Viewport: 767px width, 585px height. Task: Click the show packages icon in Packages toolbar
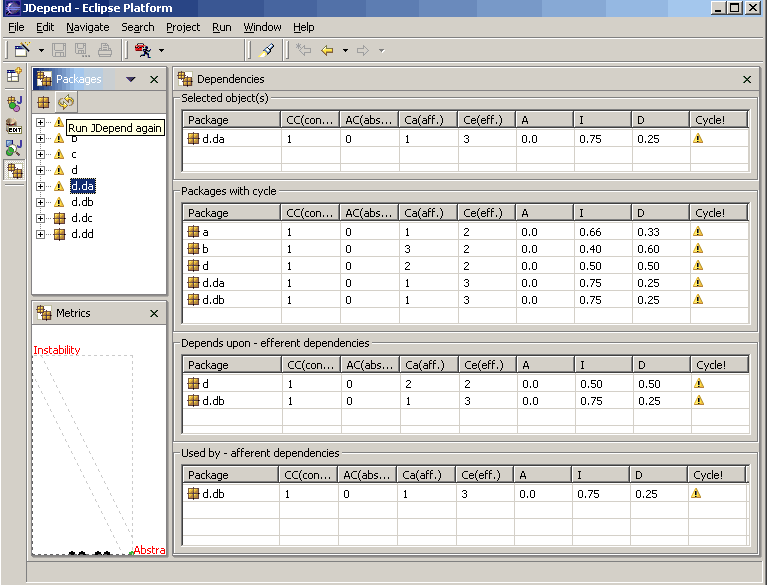[44, 102]
